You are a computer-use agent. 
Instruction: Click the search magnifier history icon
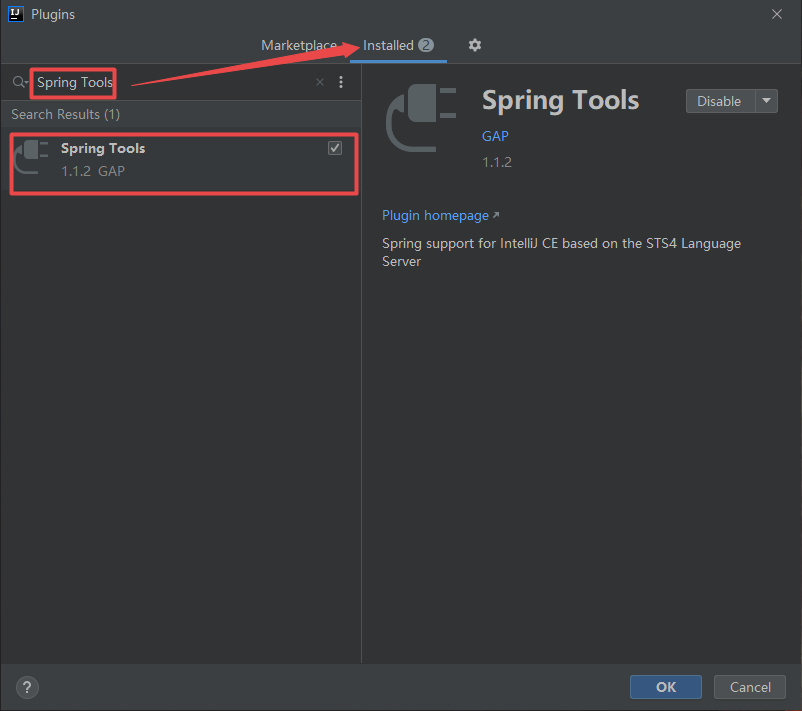[x=20, y=82]
